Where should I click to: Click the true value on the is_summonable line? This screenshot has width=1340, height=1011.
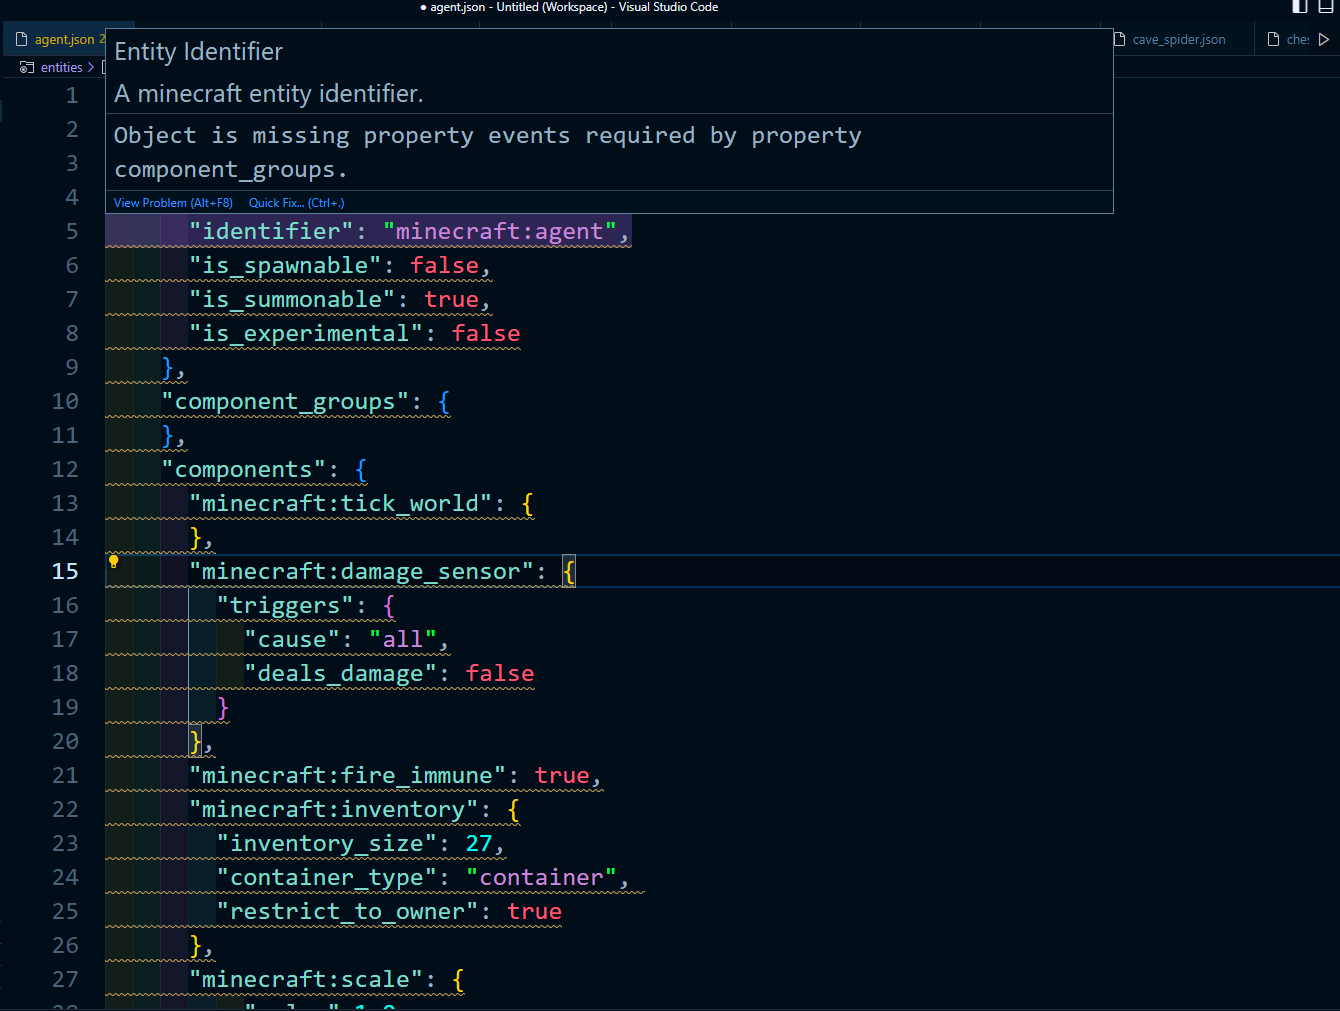(x=452, y=298)
